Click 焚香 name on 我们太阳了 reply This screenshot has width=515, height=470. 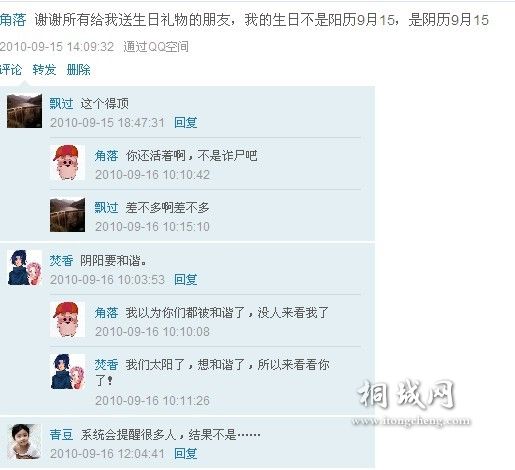[x=106, y=365]
